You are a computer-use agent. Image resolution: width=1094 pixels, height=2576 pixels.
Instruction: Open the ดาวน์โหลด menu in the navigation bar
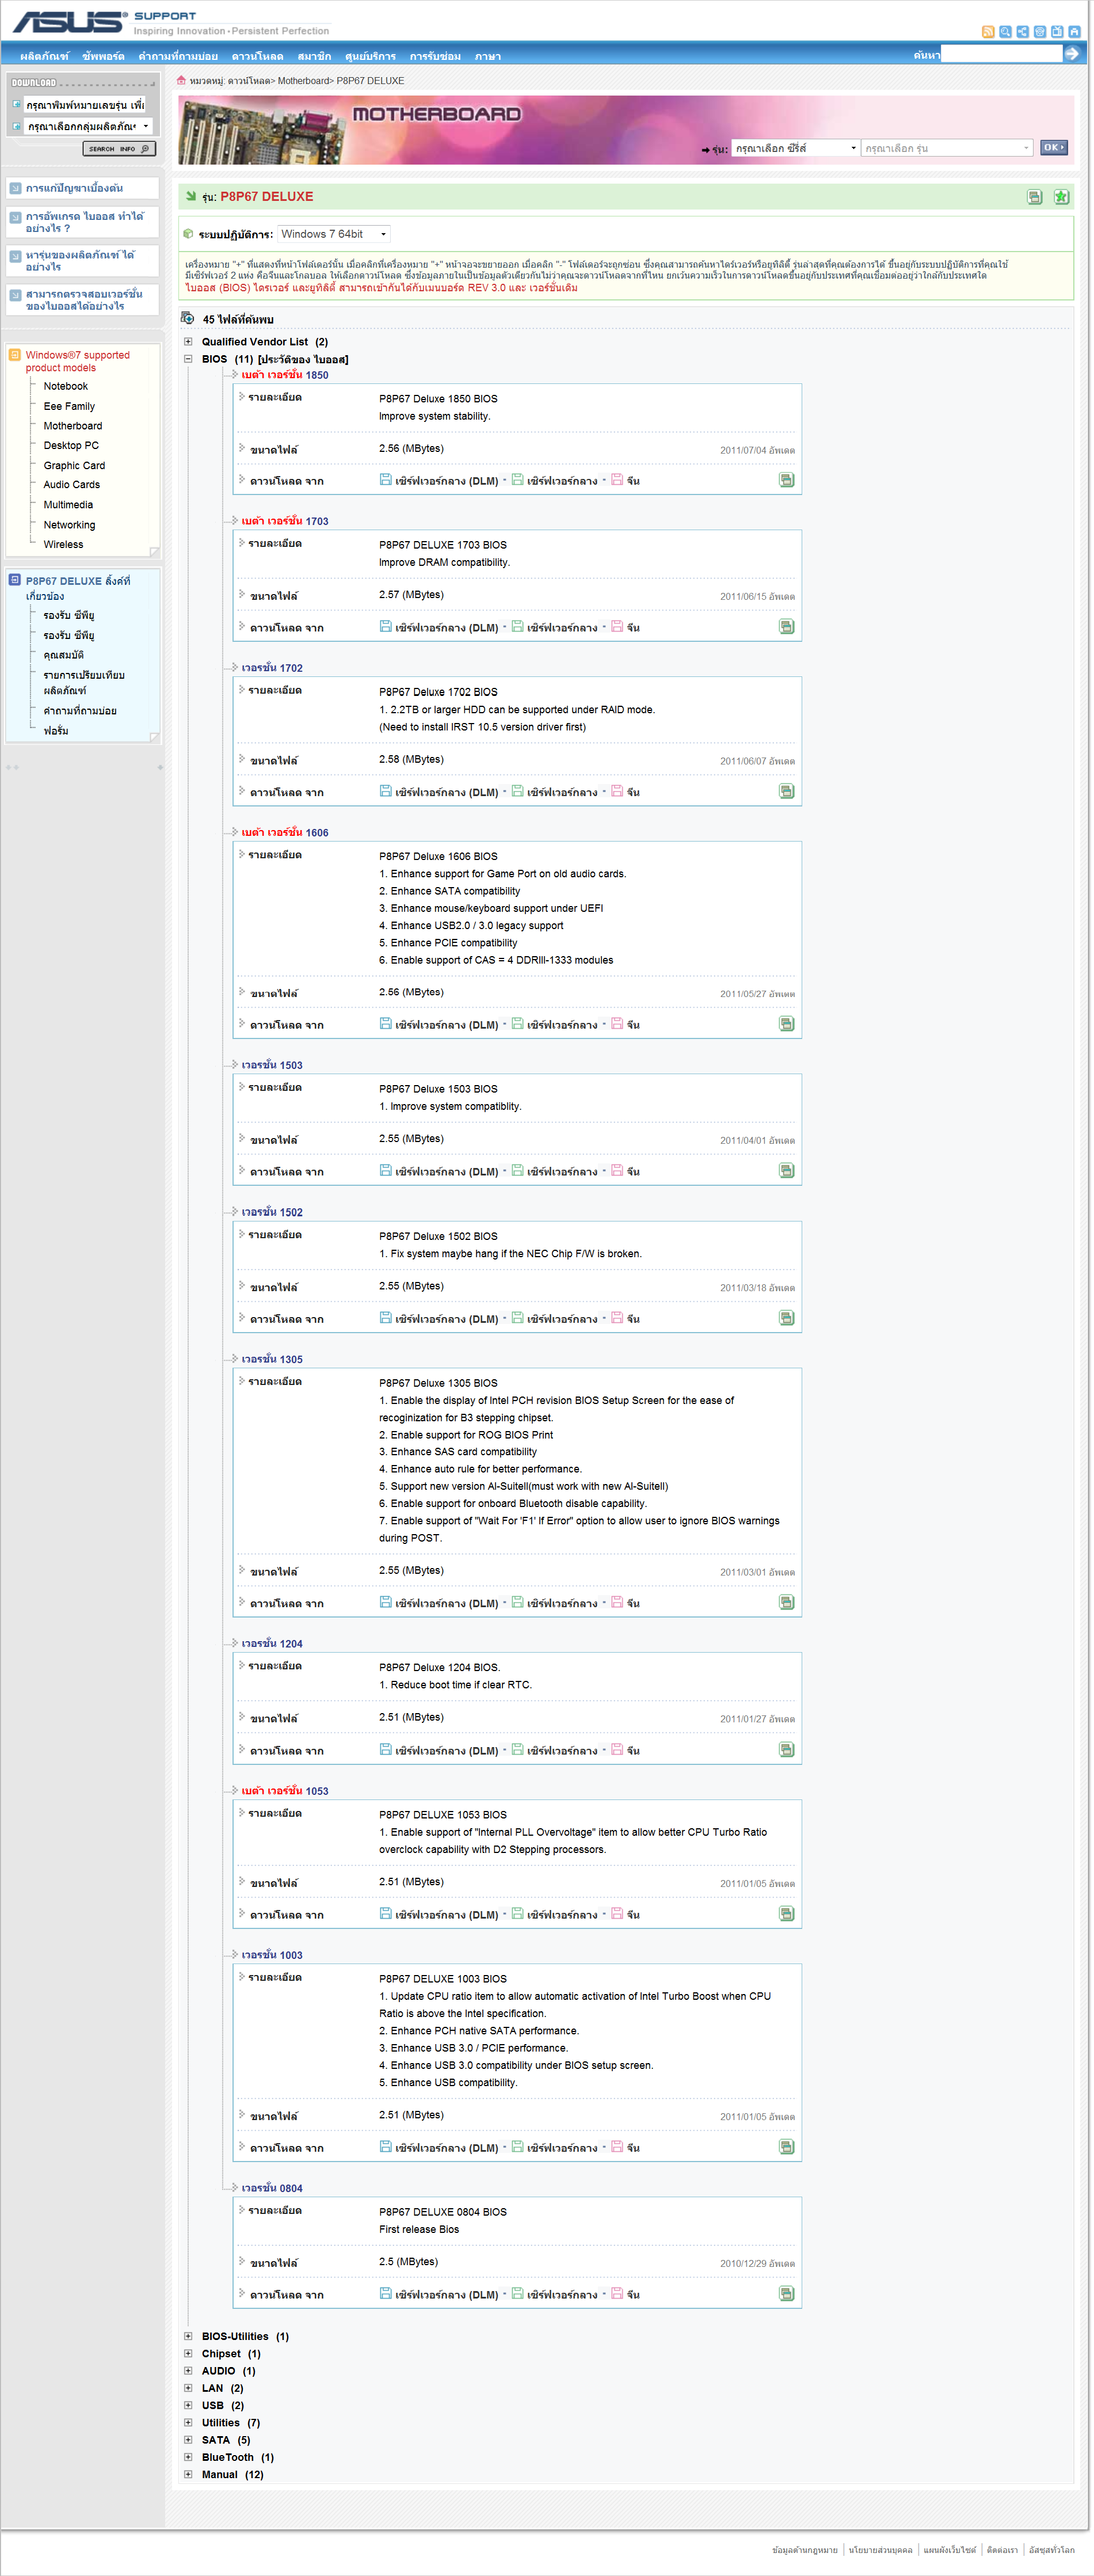click(257, 57)
